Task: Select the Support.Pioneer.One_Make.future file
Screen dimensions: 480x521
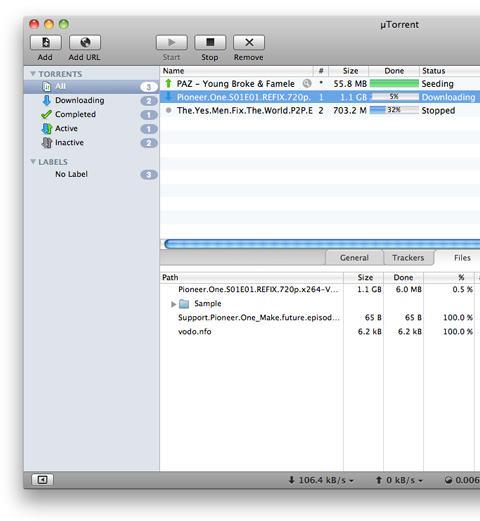Action: (x=259, y=317)
